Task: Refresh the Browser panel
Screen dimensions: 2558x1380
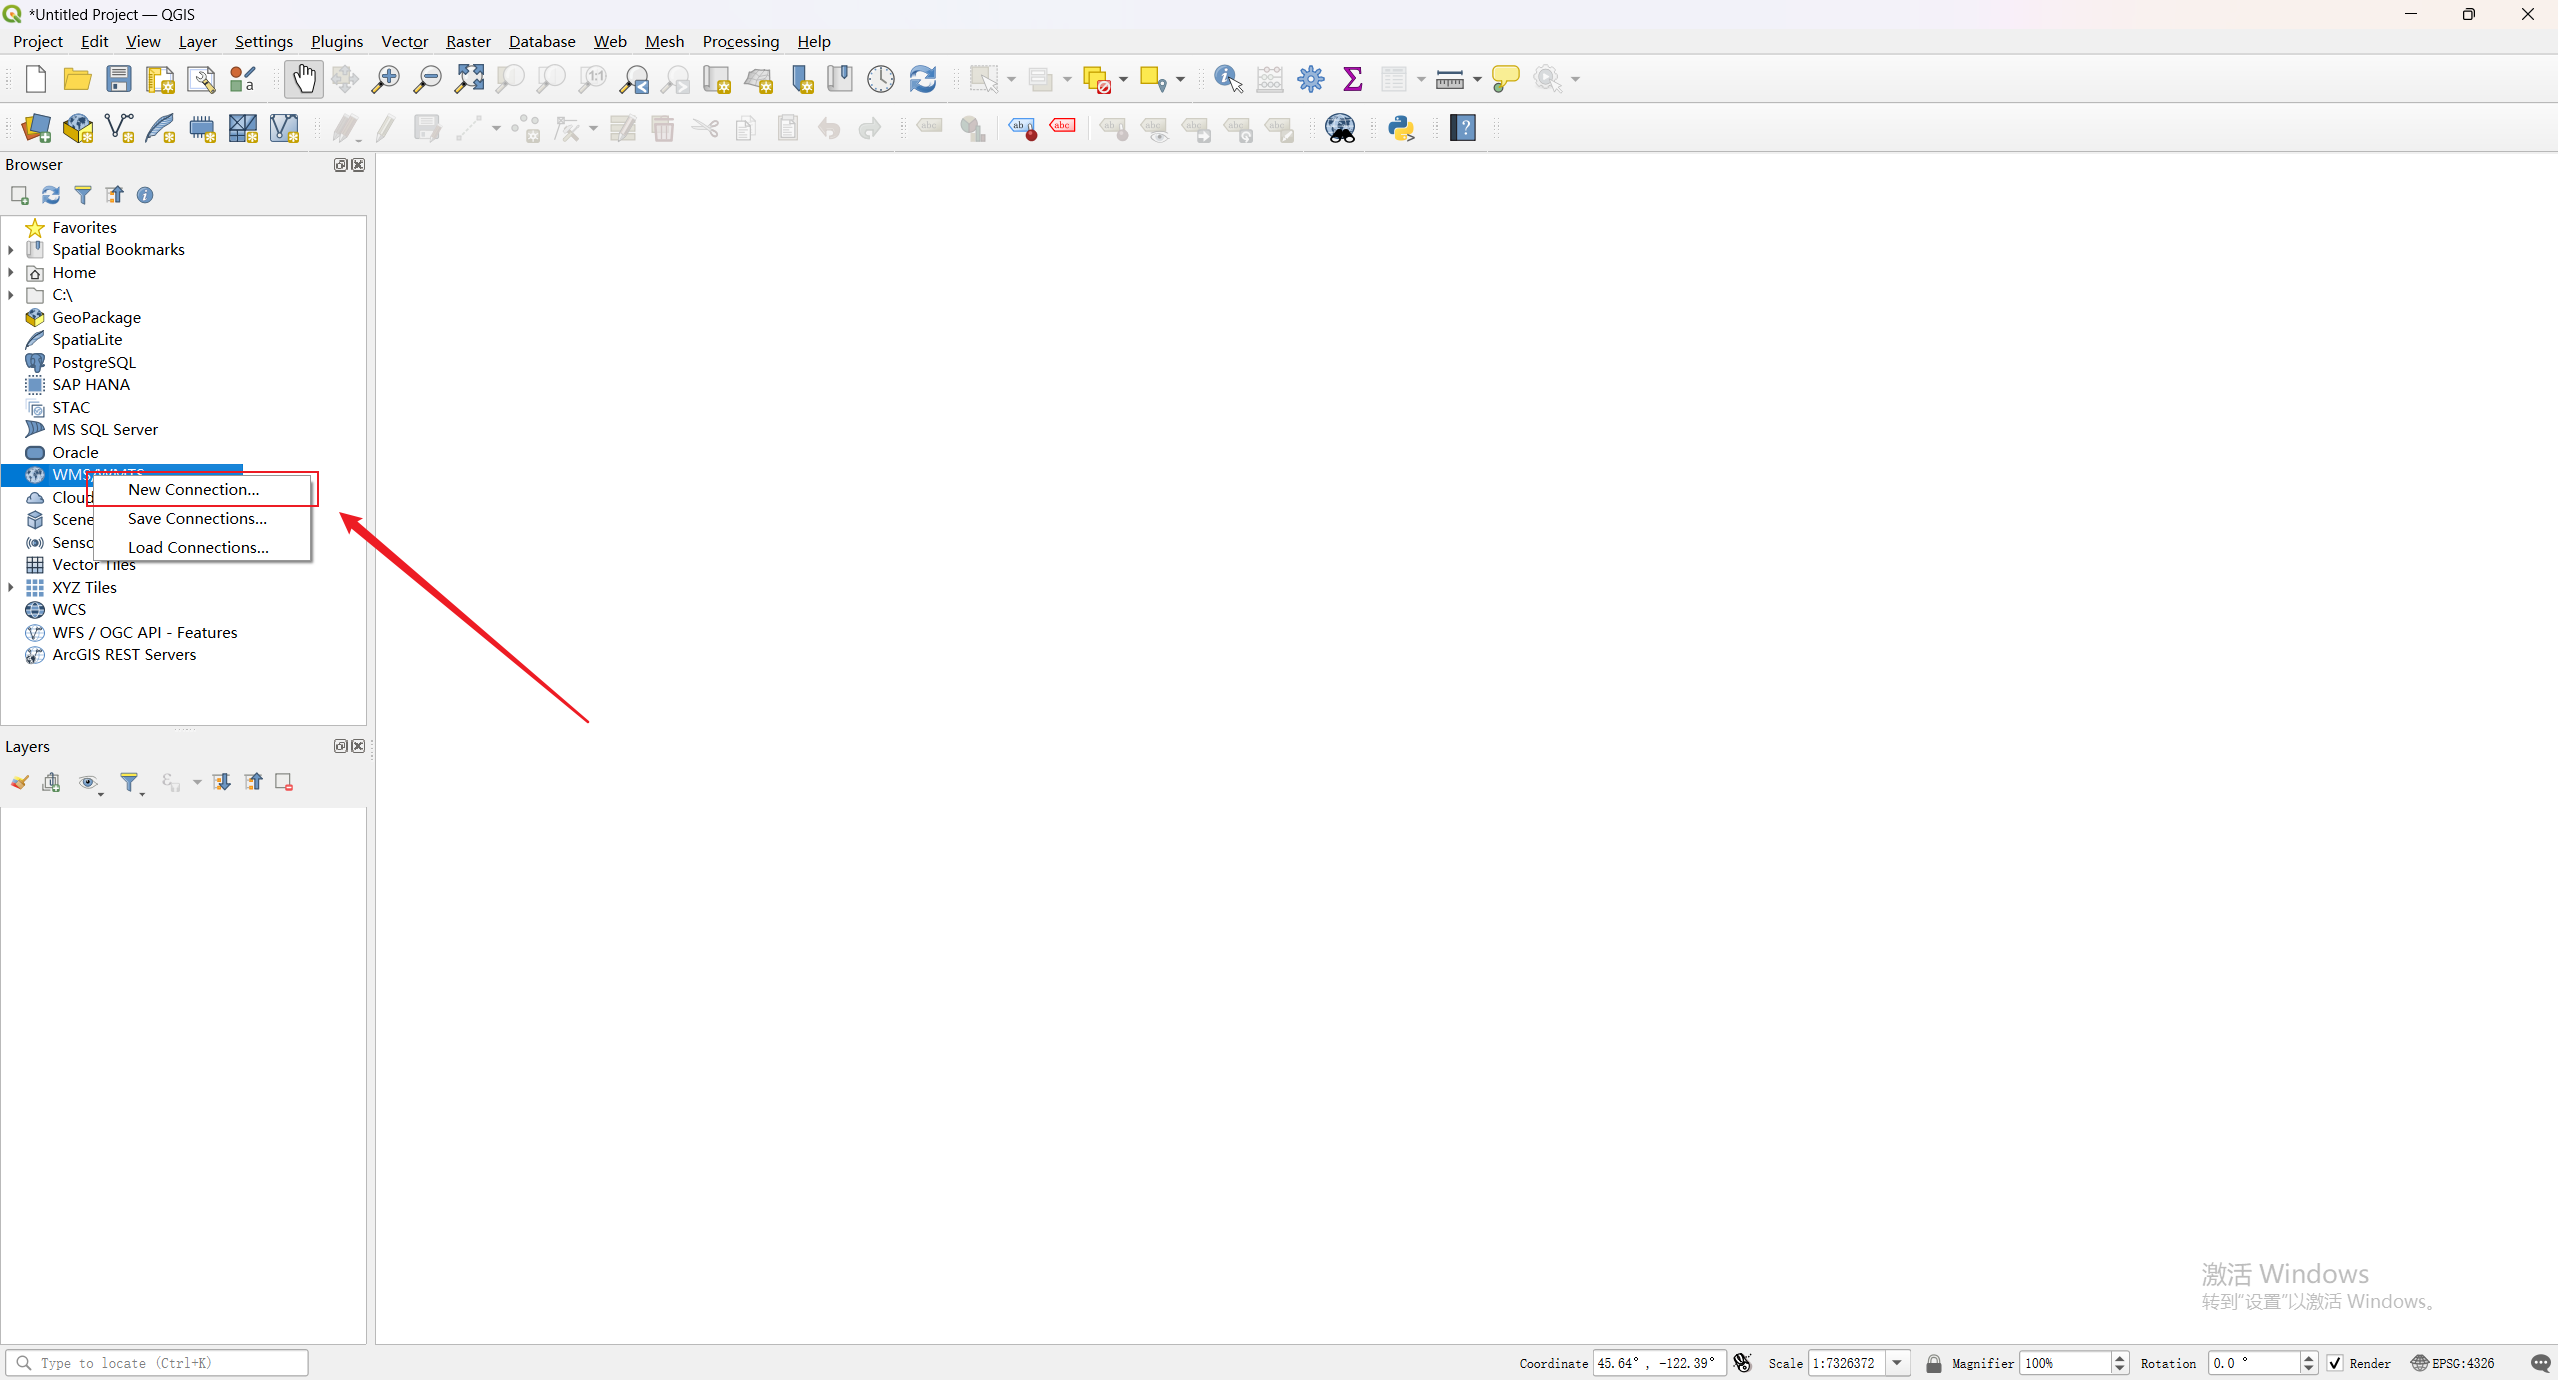Action: 51,195
